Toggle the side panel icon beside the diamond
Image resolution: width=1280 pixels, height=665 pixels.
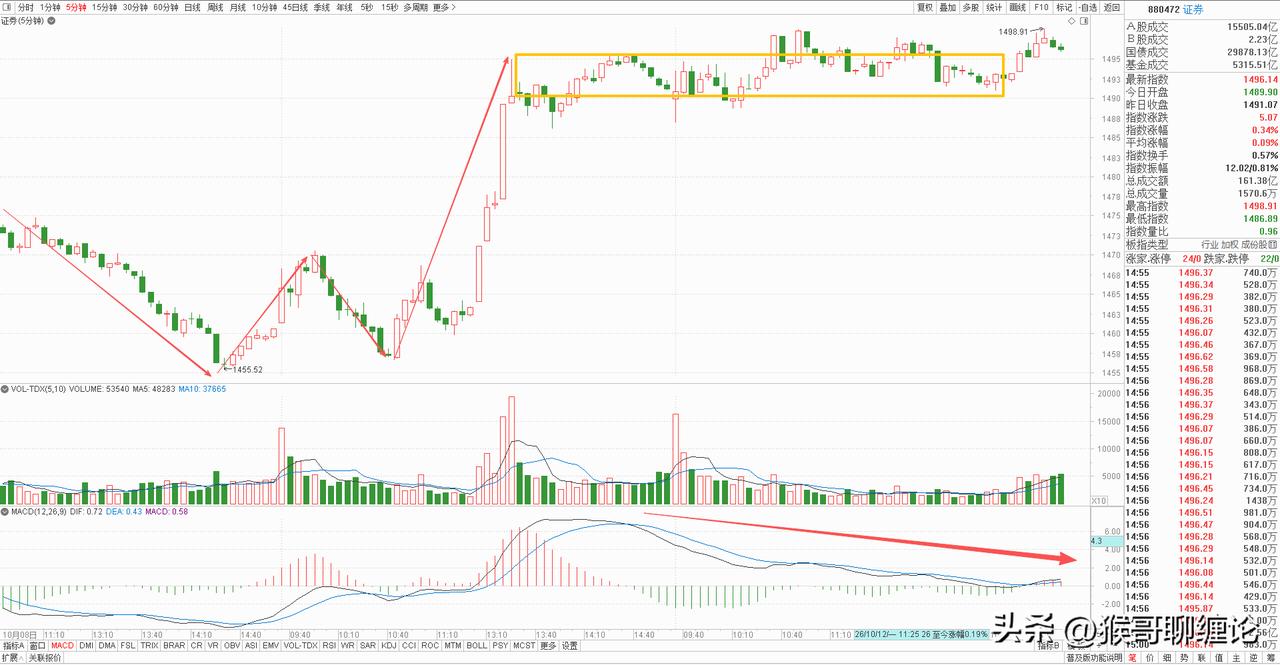tap(1083, 20)
